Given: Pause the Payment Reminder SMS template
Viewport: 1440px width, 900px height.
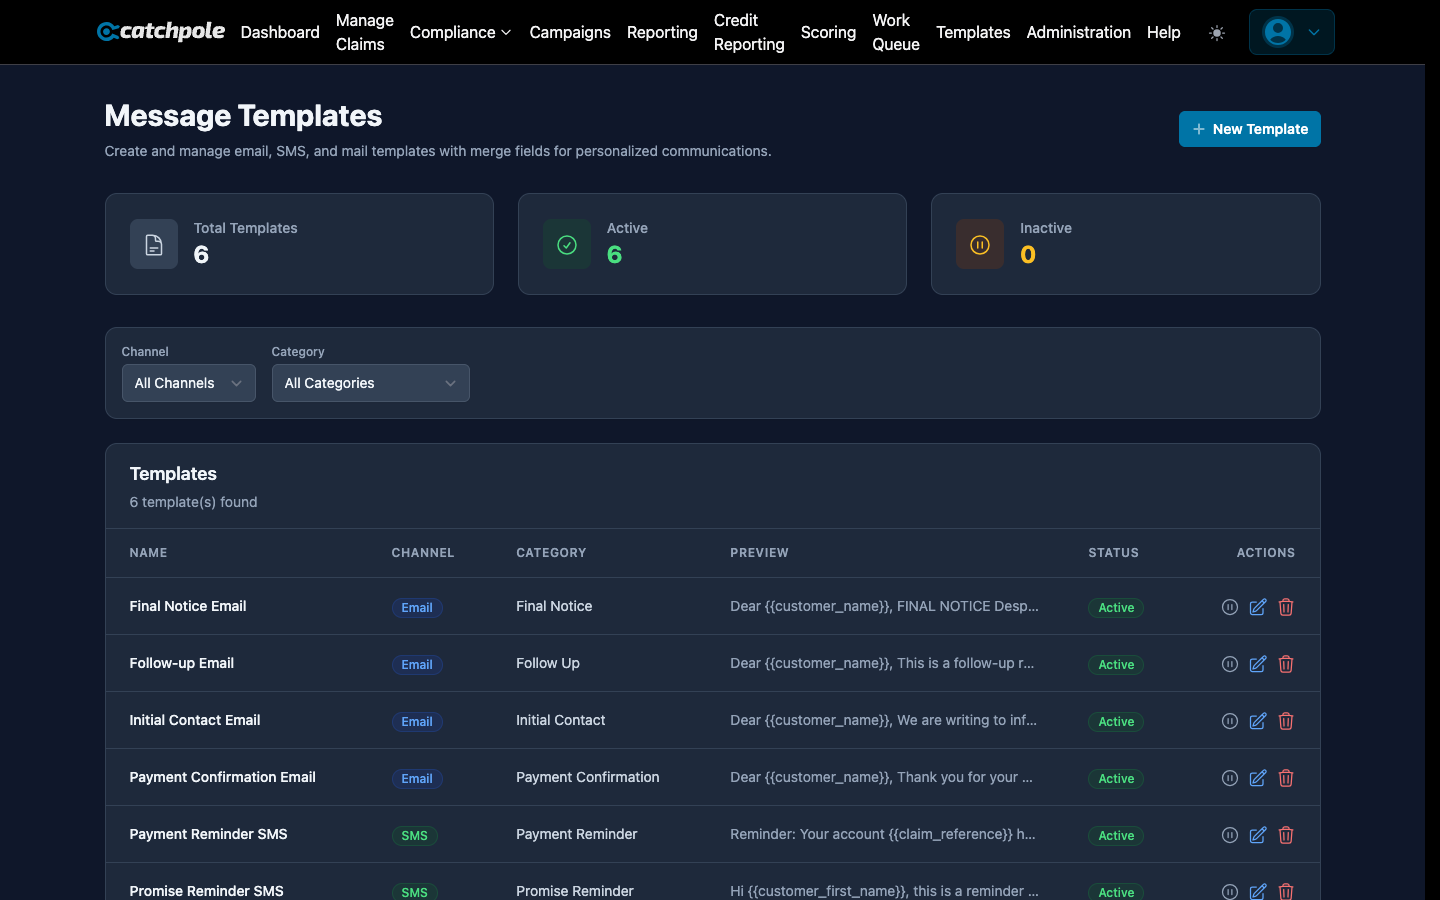Looking at the screenshot, I should pos(1229,835).
